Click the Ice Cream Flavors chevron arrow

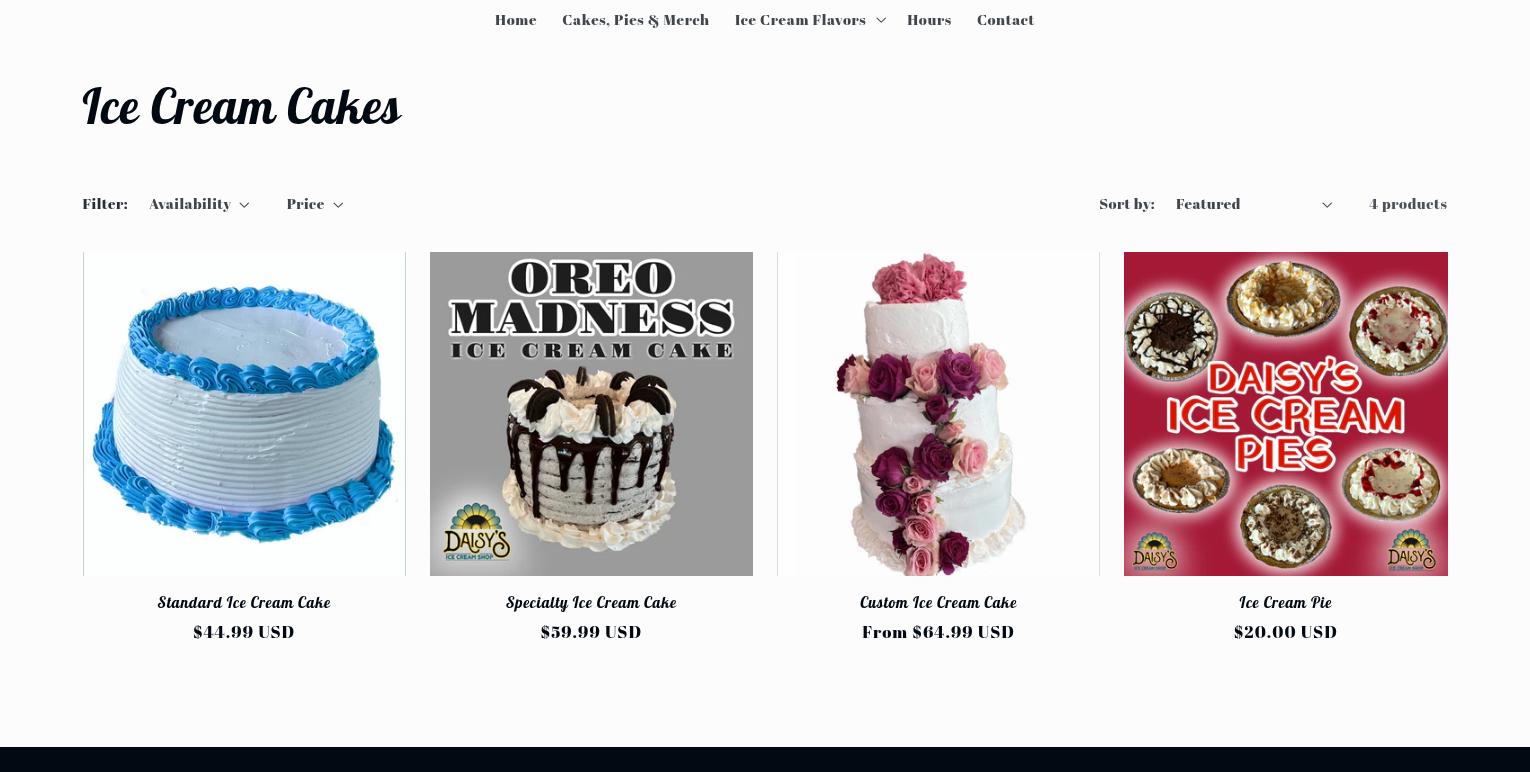tap(881, 20)
